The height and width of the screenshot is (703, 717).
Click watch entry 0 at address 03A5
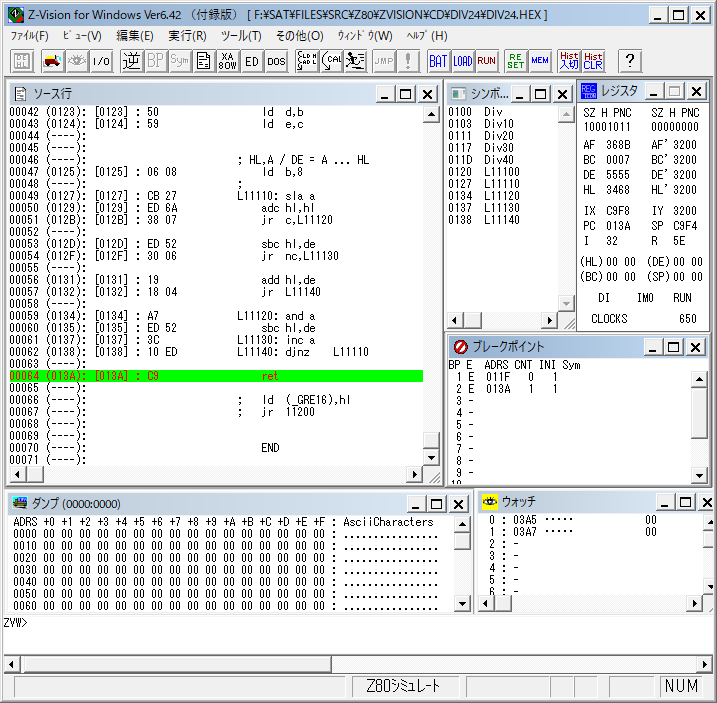[573, 520]
